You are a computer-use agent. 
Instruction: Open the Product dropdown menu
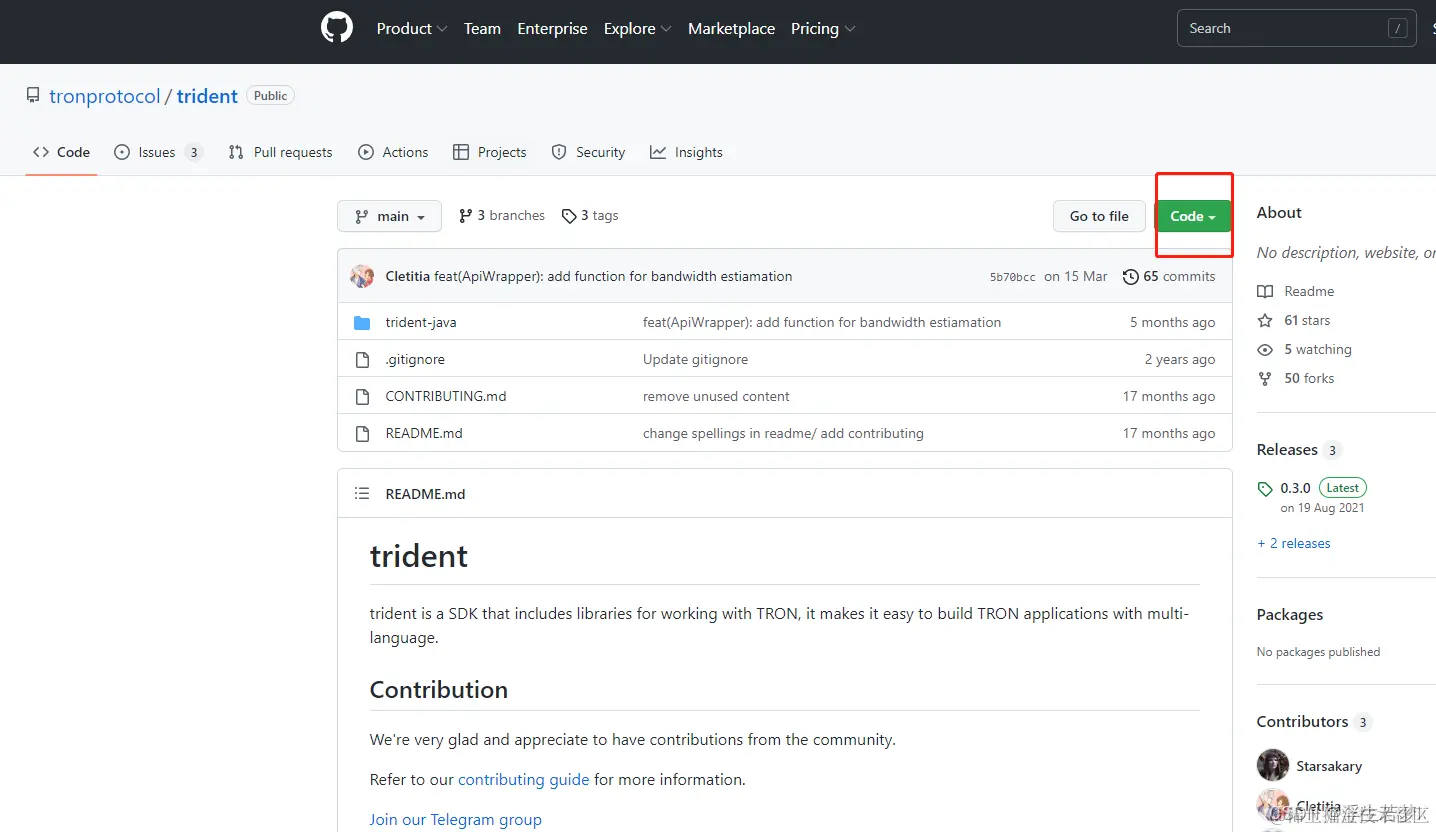[411, 28]
